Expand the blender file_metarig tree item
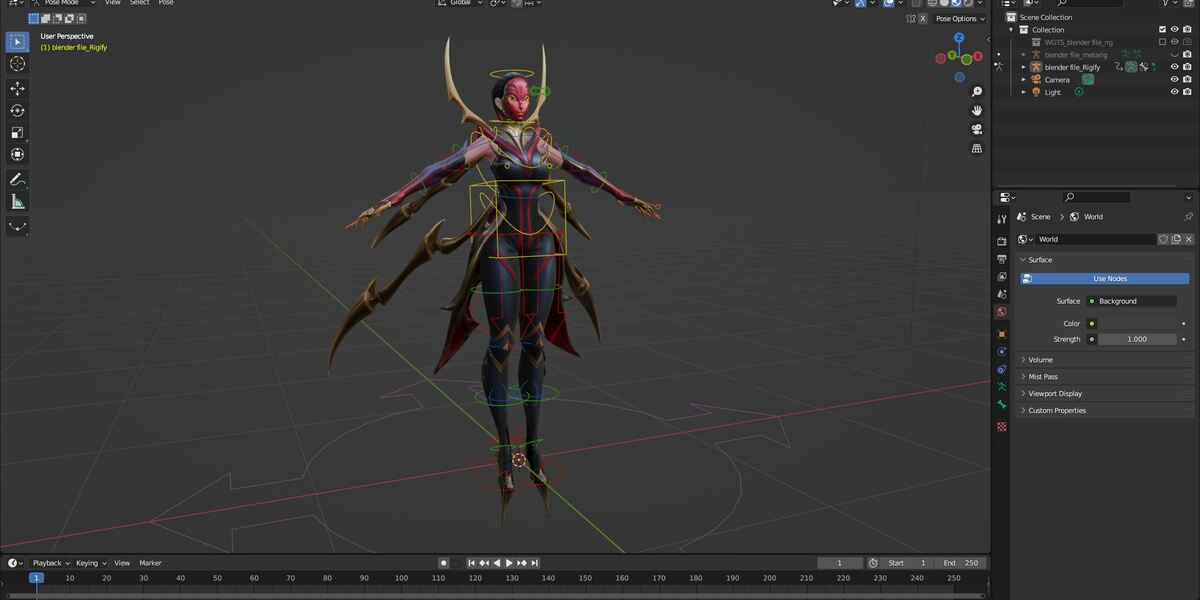1200x600 pixels. (x=1023, y=54)
